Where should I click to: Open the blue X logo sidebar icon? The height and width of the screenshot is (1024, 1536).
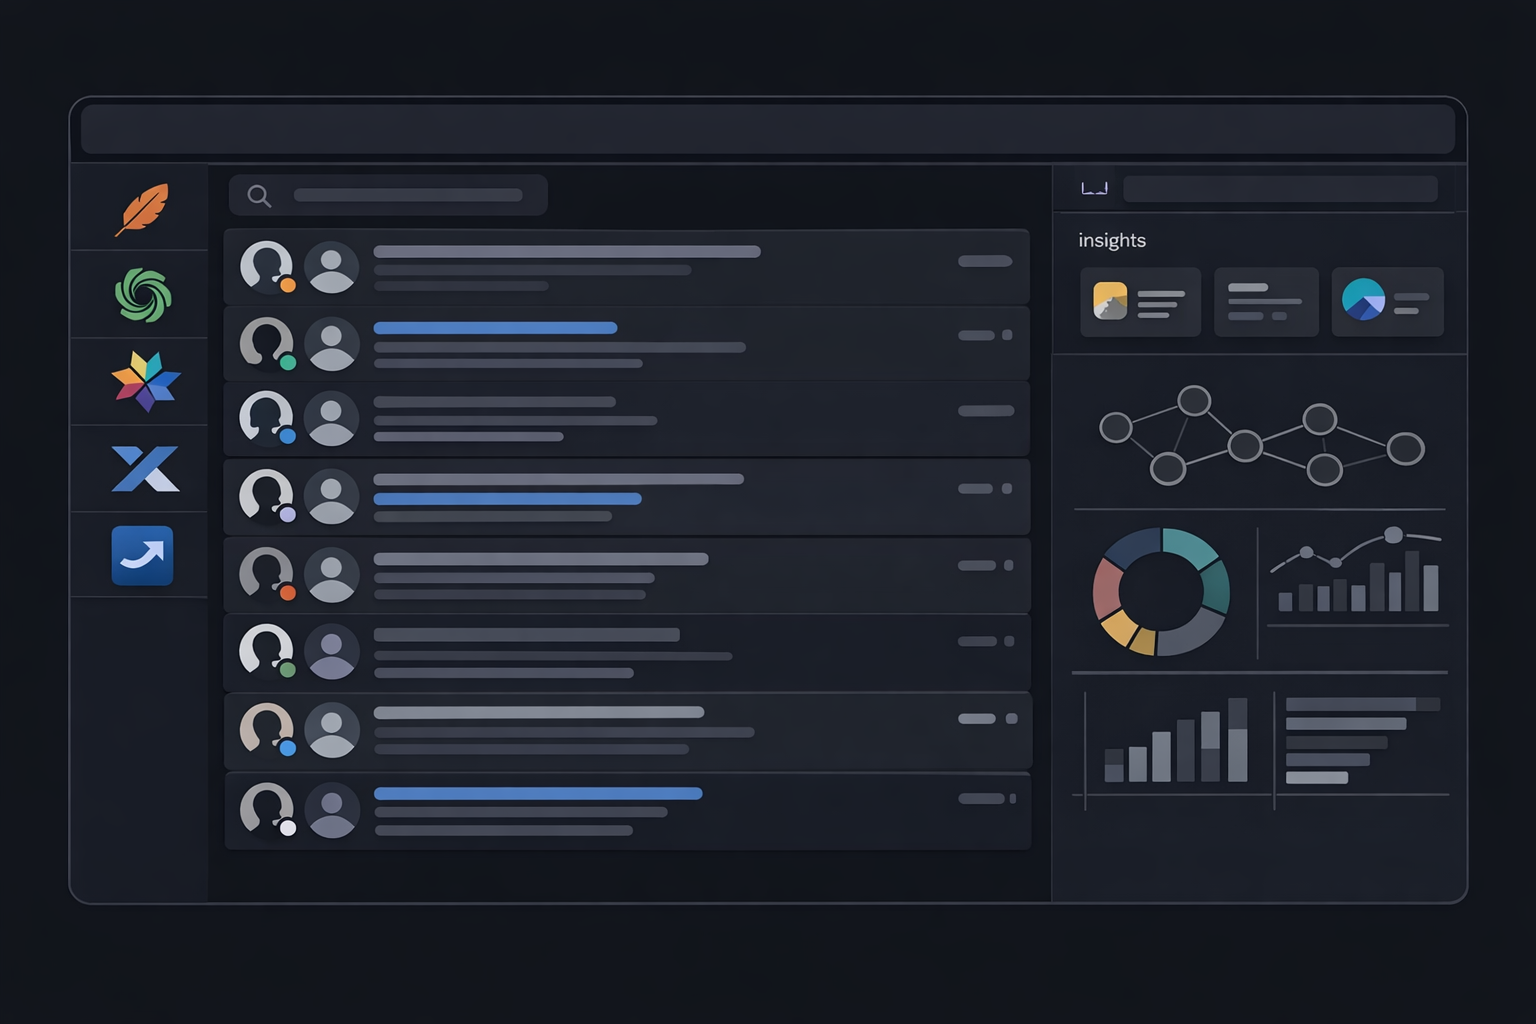click(145, 469)
